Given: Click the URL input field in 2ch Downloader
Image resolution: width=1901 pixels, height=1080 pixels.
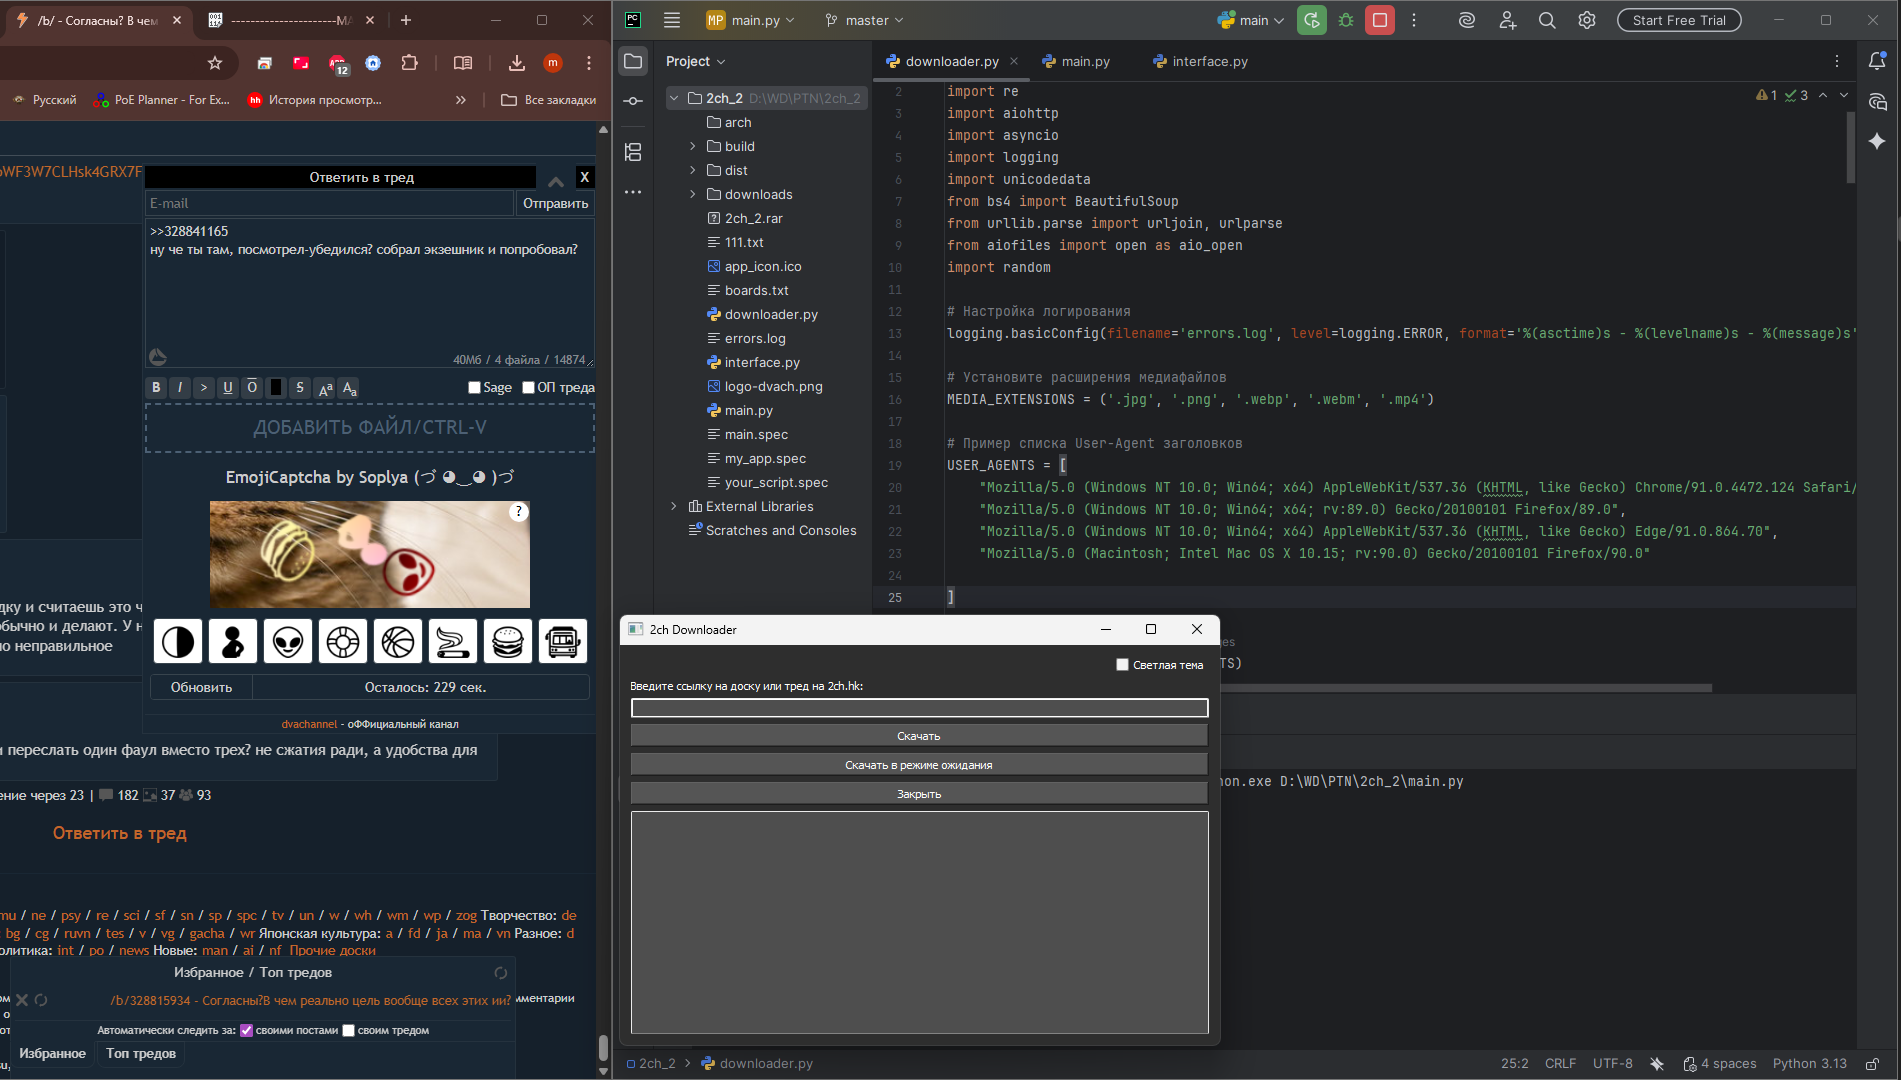Looking at the screenshot, I should (919, 708).
